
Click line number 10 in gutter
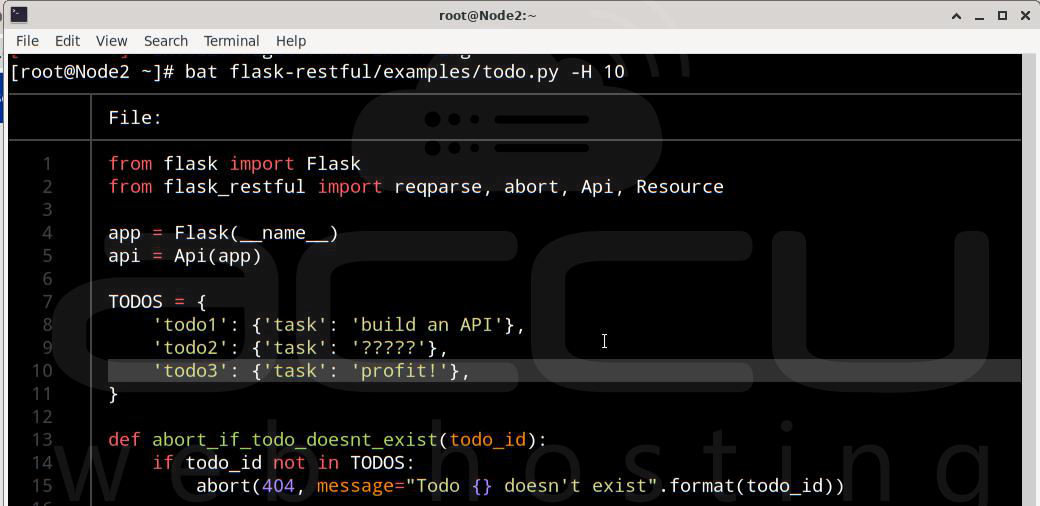(x=42, y=371)
